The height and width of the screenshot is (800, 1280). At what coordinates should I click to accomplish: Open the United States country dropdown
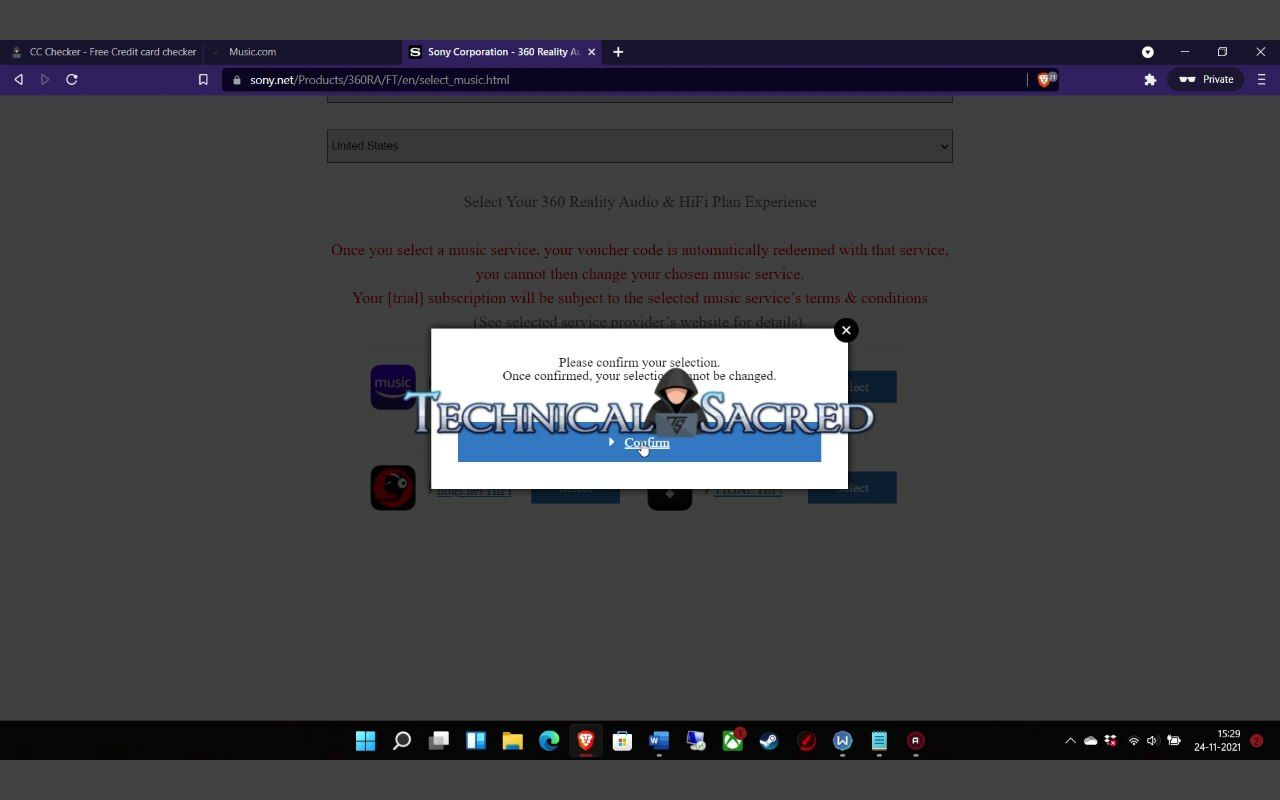click(x=639, y=146)
